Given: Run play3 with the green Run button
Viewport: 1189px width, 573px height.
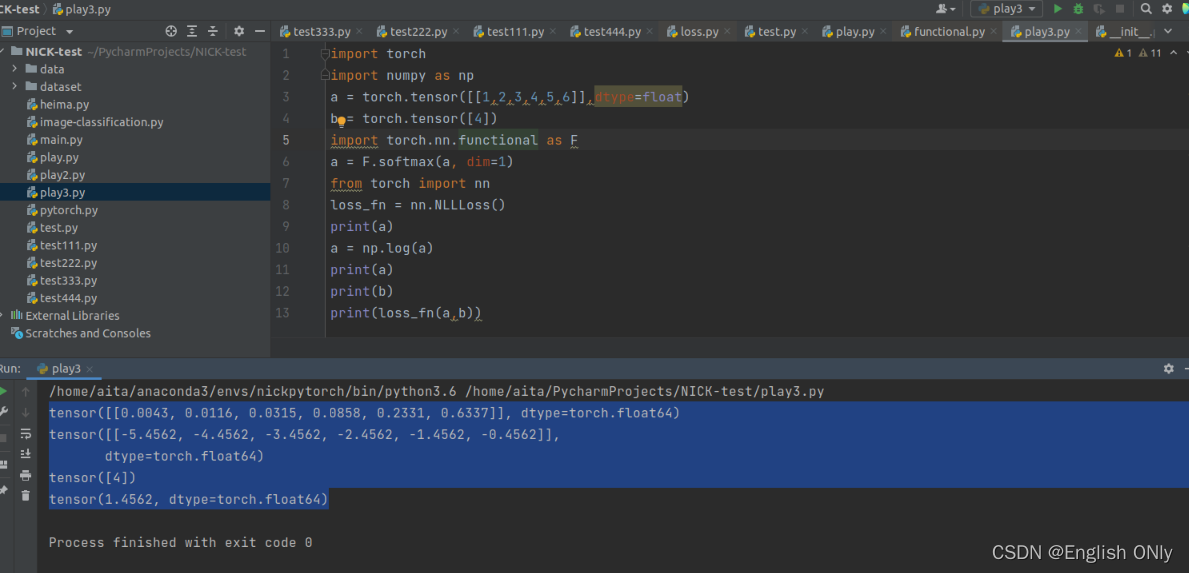Looking at the screenshot, I should [1058, 9].
